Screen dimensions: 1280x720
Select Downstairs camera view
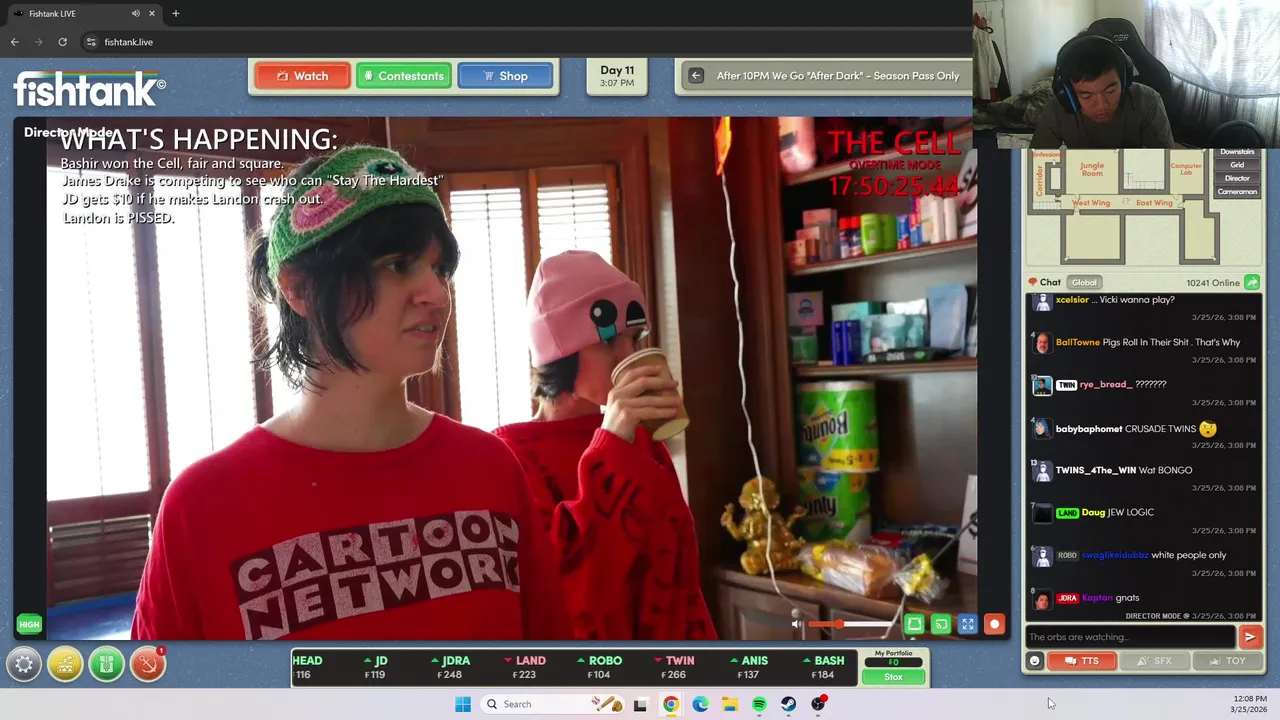click(x=1237, y=152)
